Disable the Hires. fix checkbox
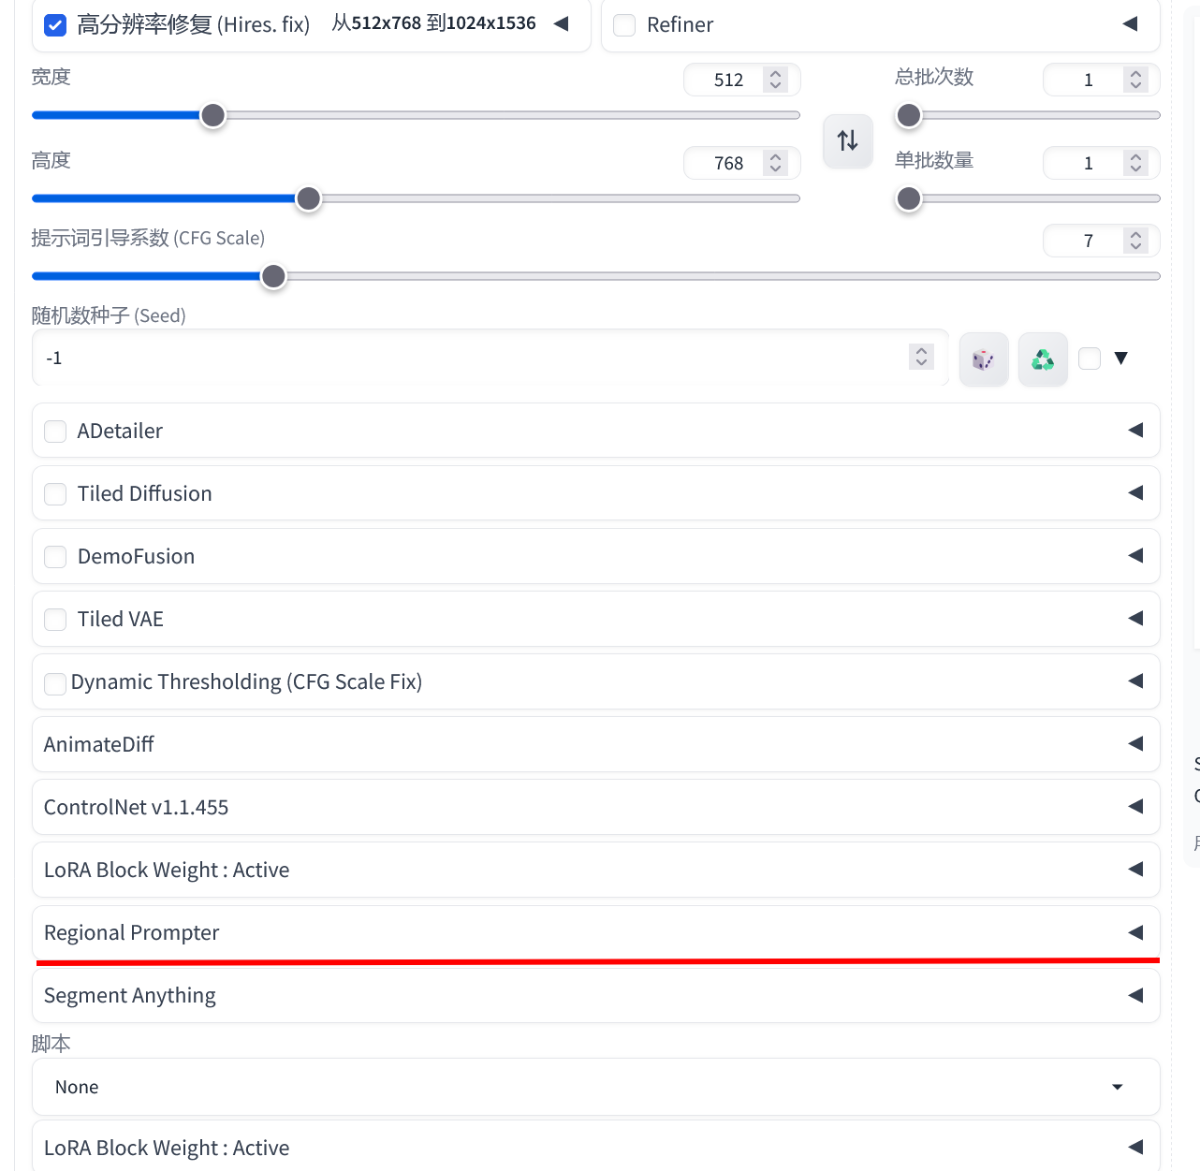This screenshot has height=1171, width=1200. tap(56, 25)
